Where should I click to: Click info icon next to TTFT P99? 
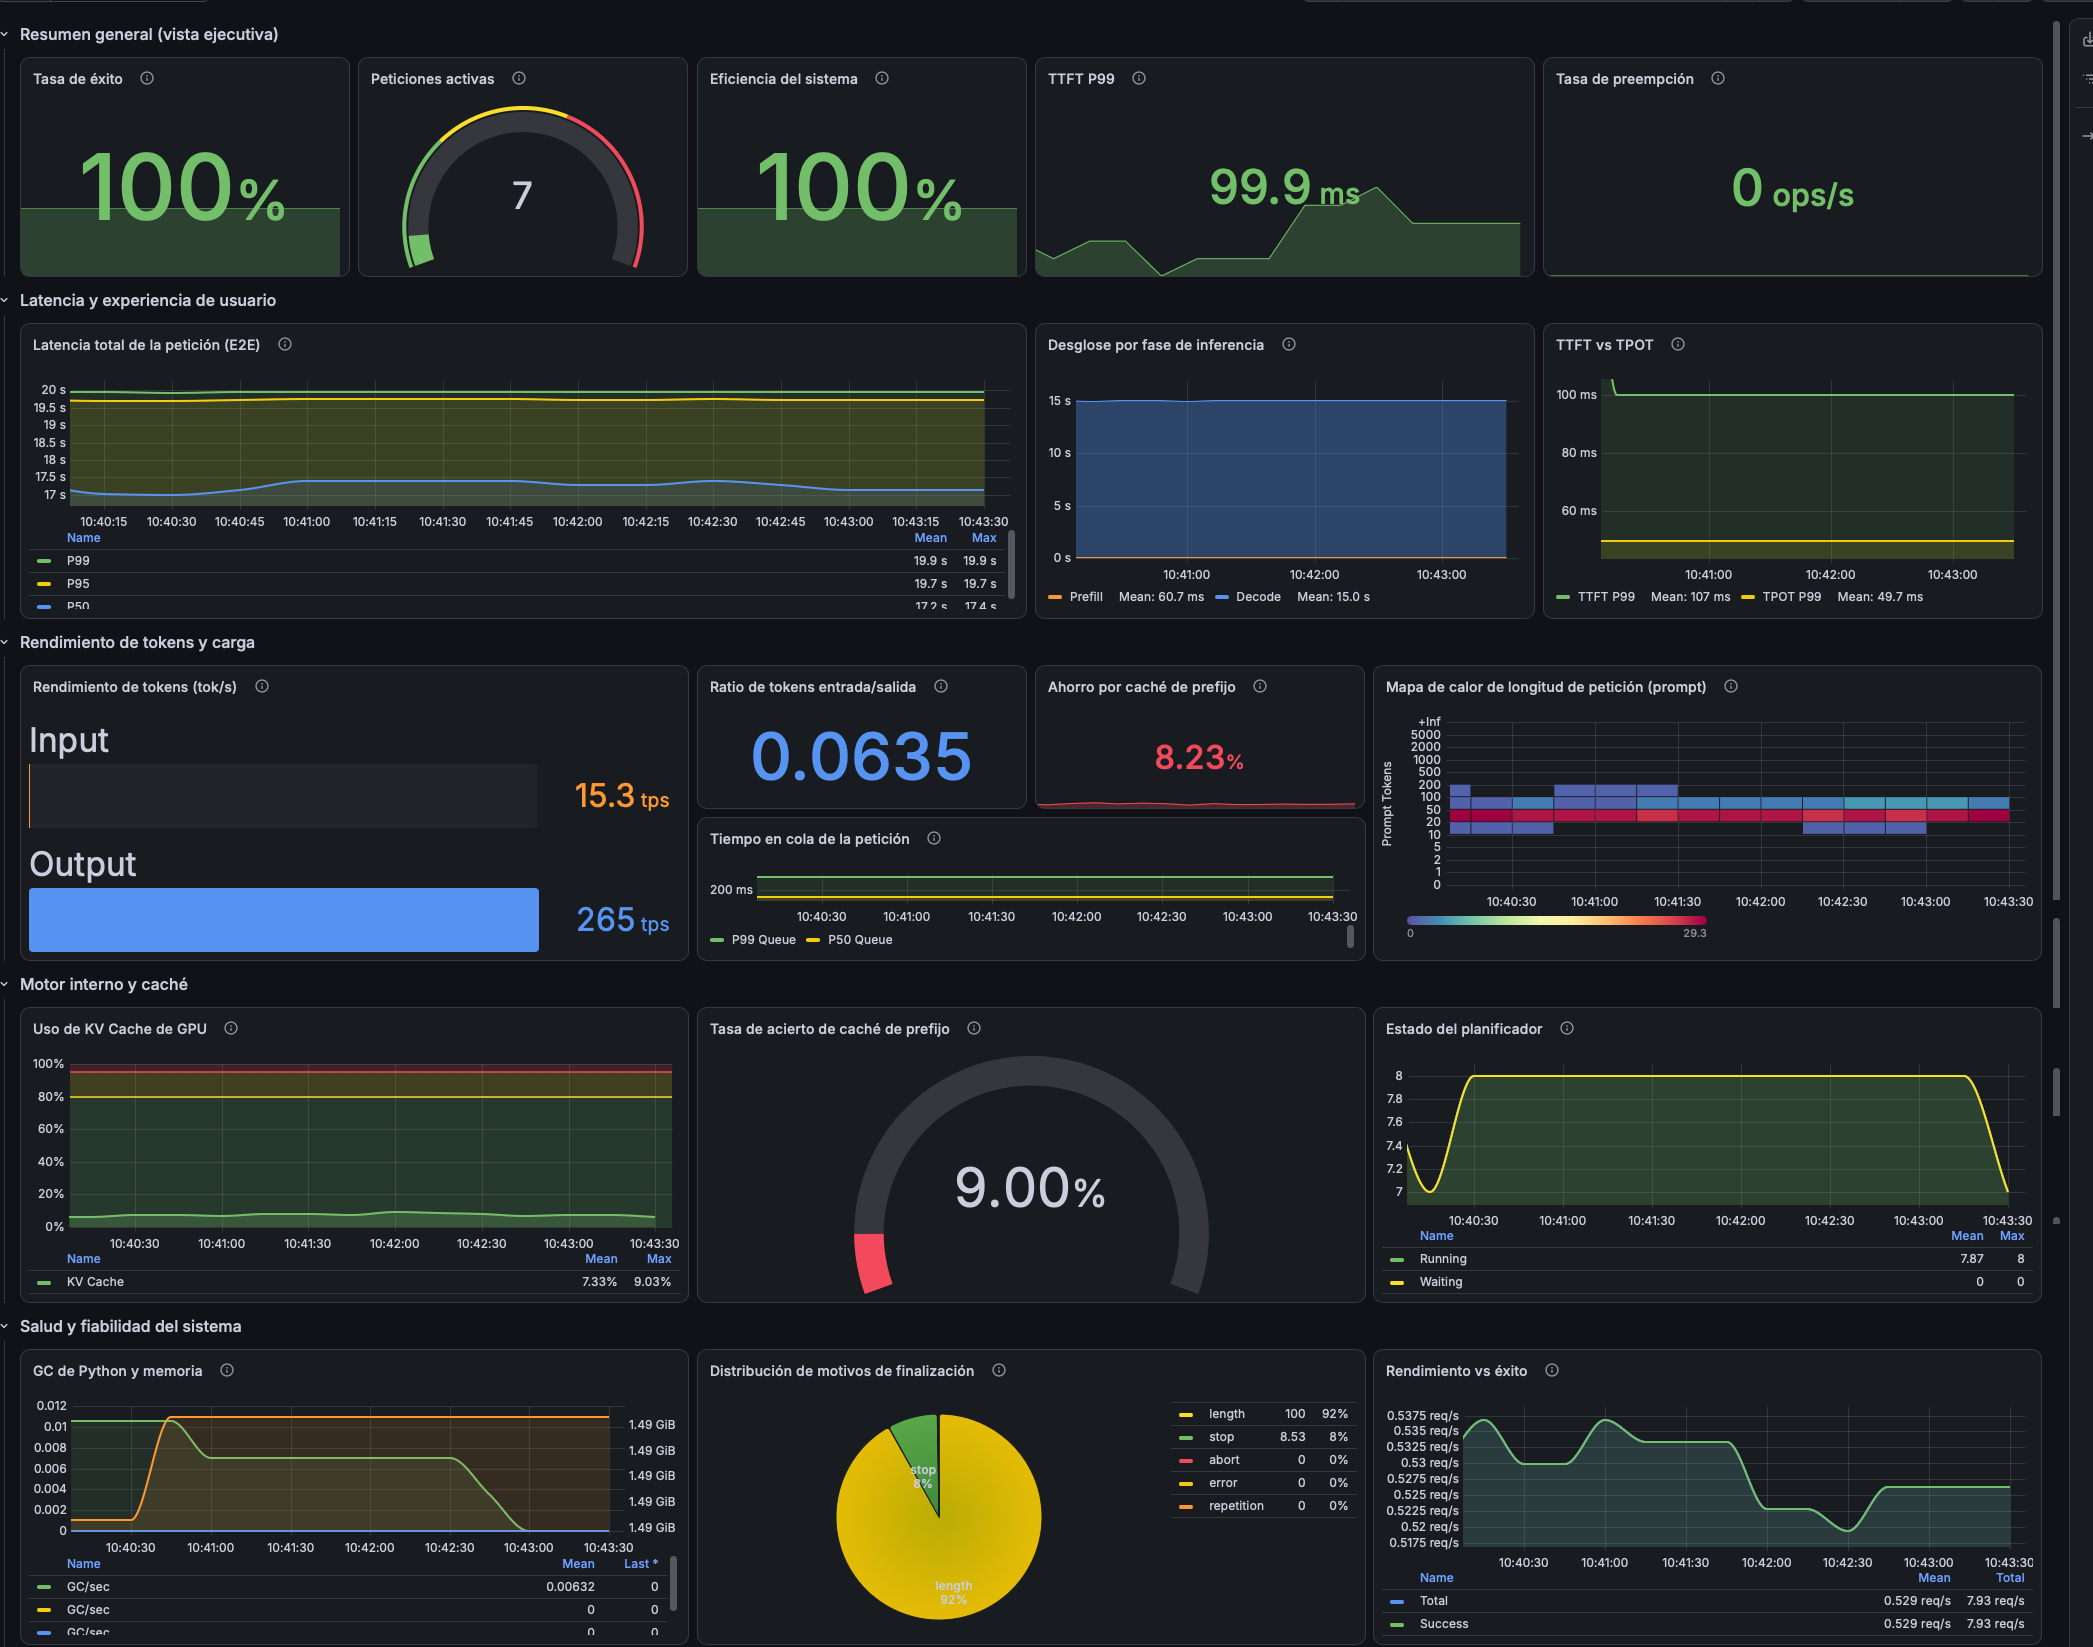click(x=1139, y=79)
